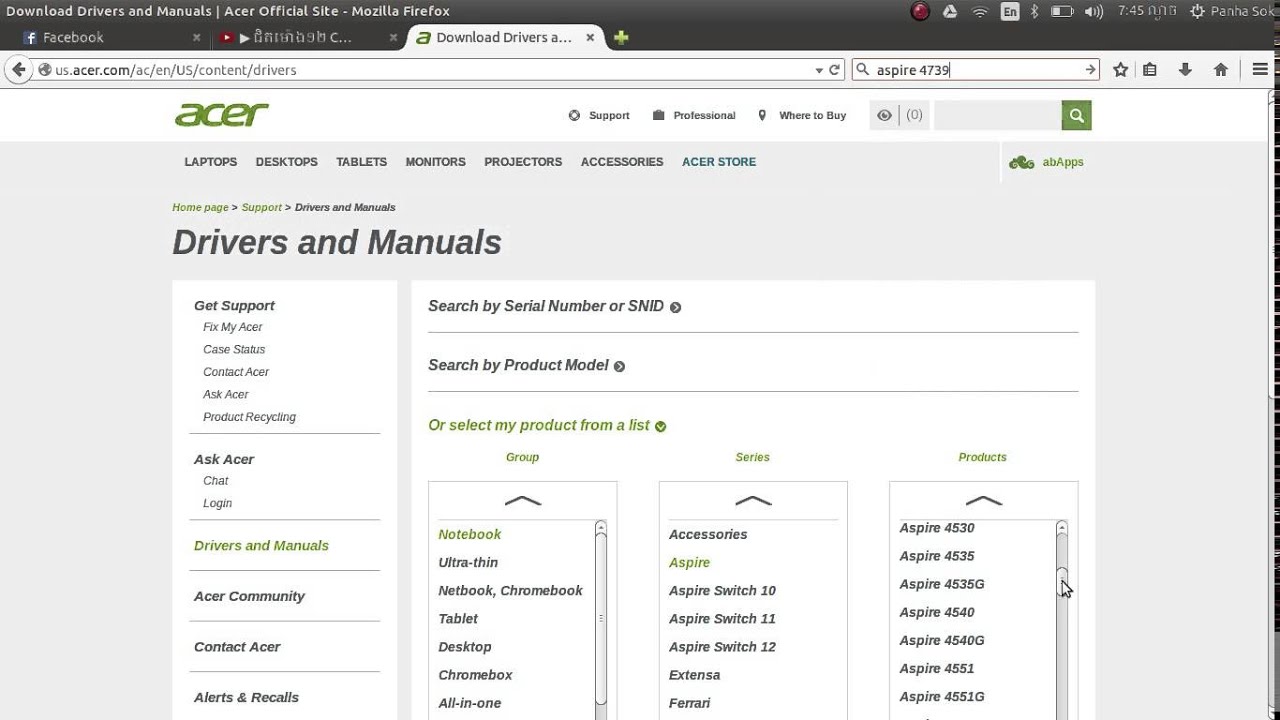The height and width of the screenshot is (720, 1280).
Task: Click the eye icon for viewed products
Action: 884,115
